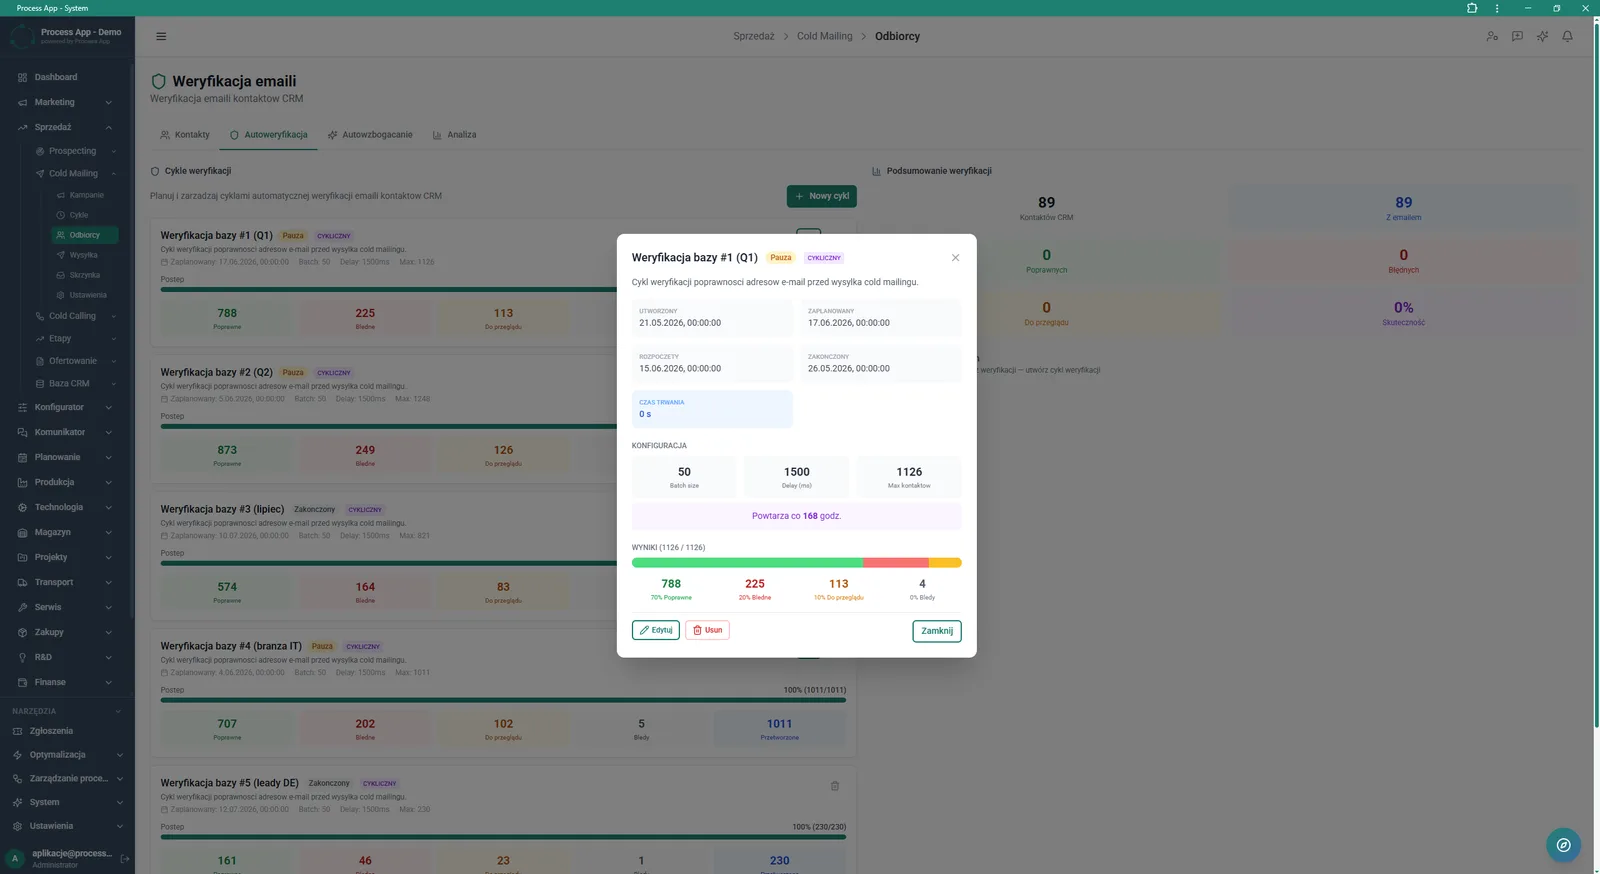Click the Zamknij button

[x=937, y=631]
